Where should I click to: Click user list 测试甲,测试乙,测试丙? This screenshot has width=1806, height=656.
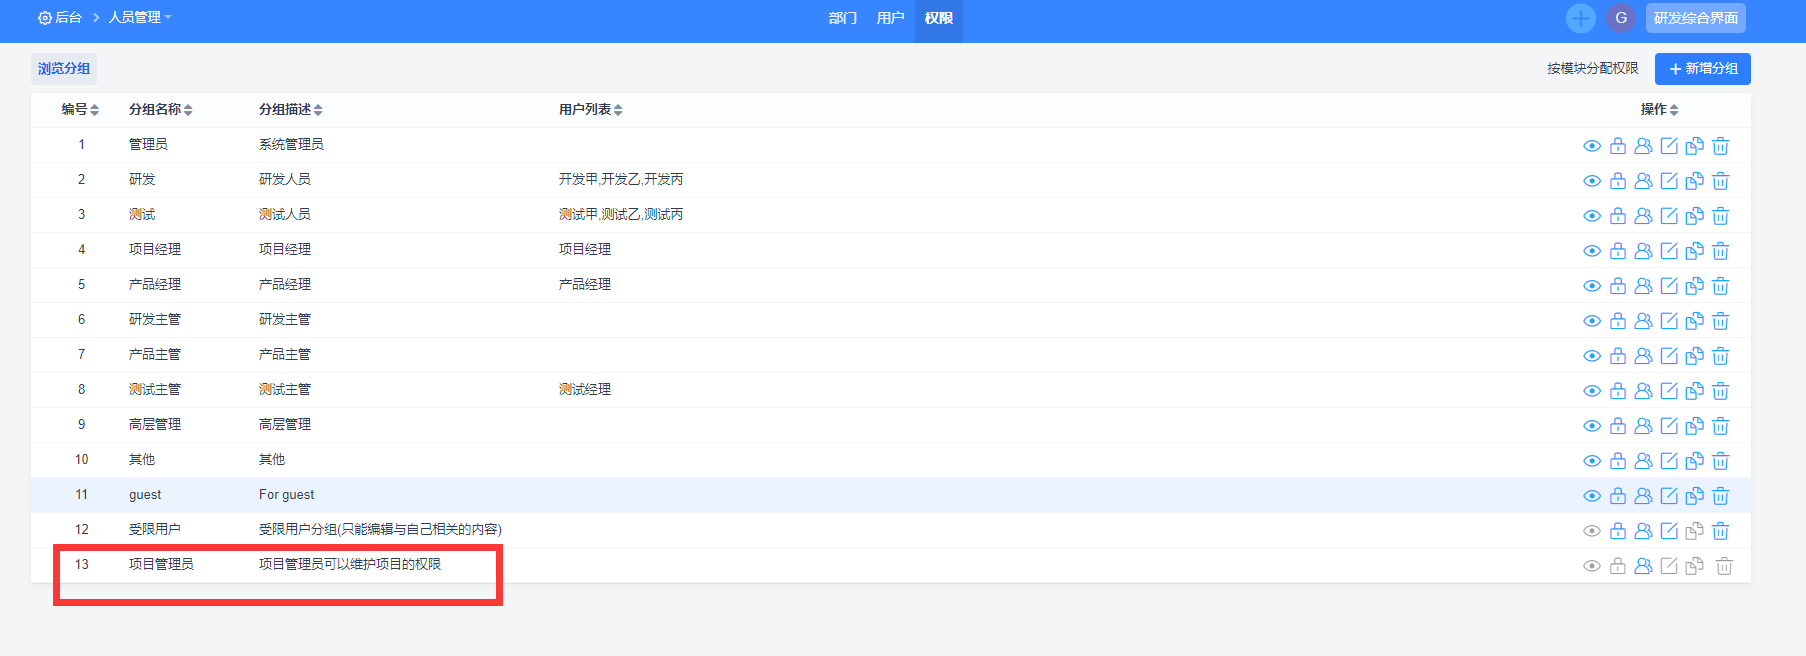[621, 214]
